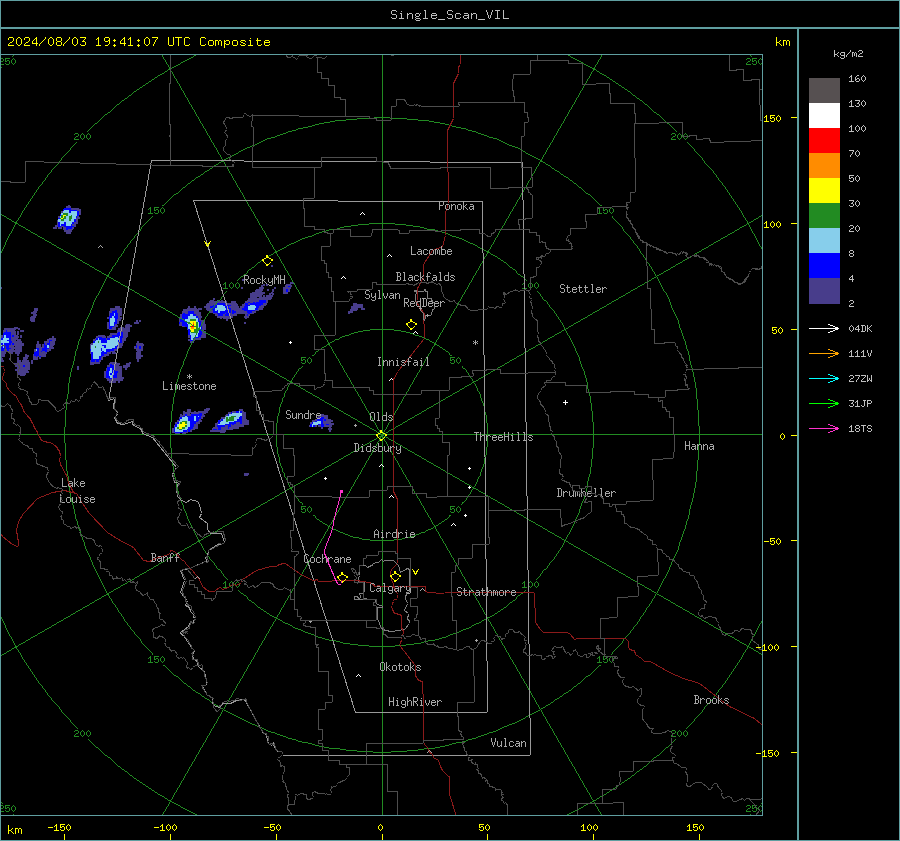Screen dimensions: 900x841
Task: Click the storm cell with red core northwest of Limestone
Action: coord(193,324)
